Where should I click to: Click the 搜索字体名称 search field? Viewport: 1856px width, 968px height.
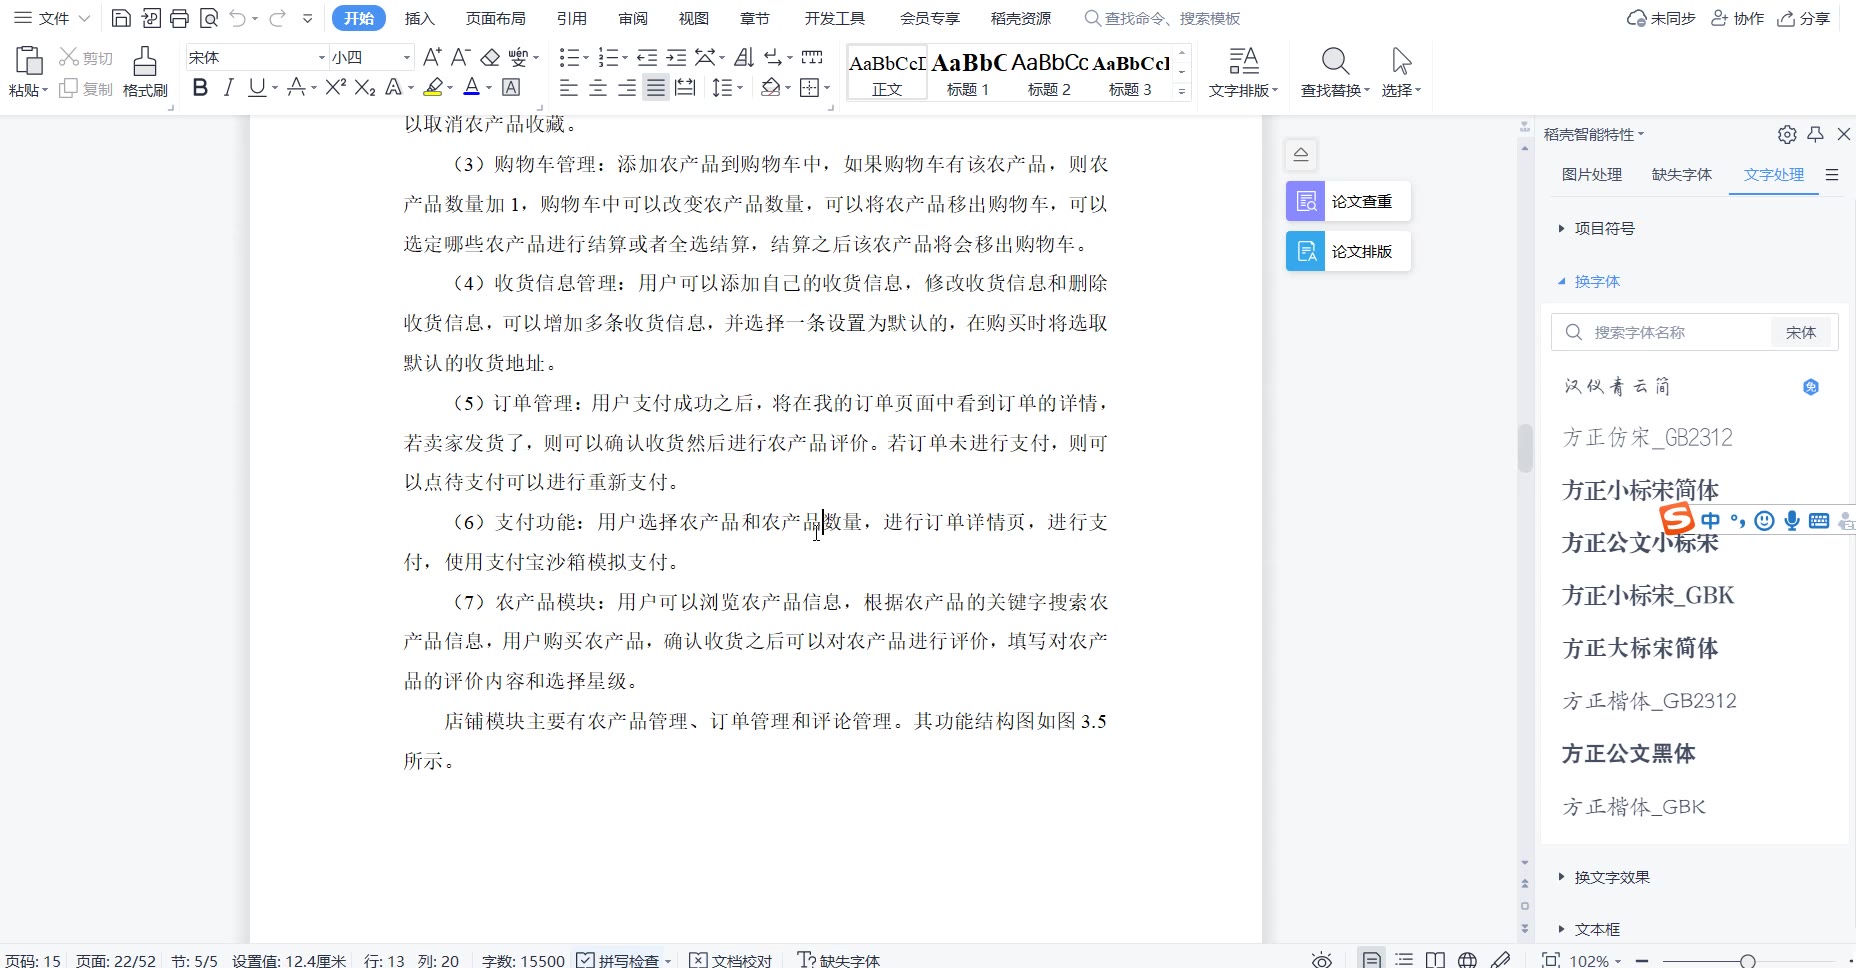[1665, 332]
